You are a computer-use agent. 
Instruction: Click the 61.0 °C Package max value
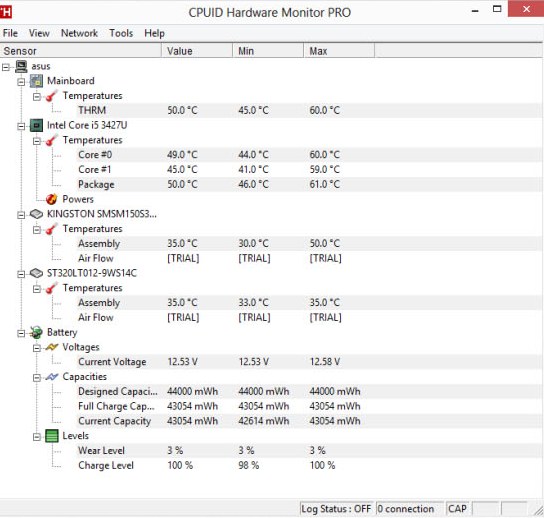pyautogui.click(x=325, y=184)
